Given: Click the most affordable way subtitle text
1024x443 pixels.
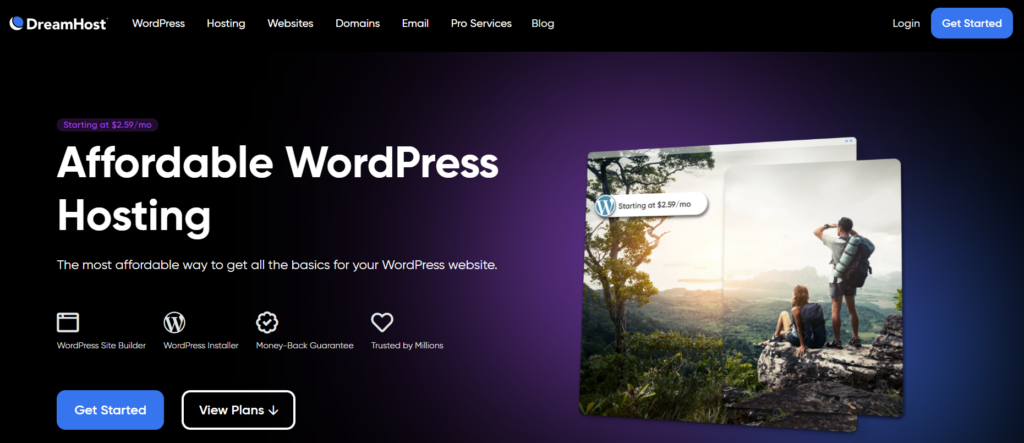Looking at the screenshot, I should point(278,265).
